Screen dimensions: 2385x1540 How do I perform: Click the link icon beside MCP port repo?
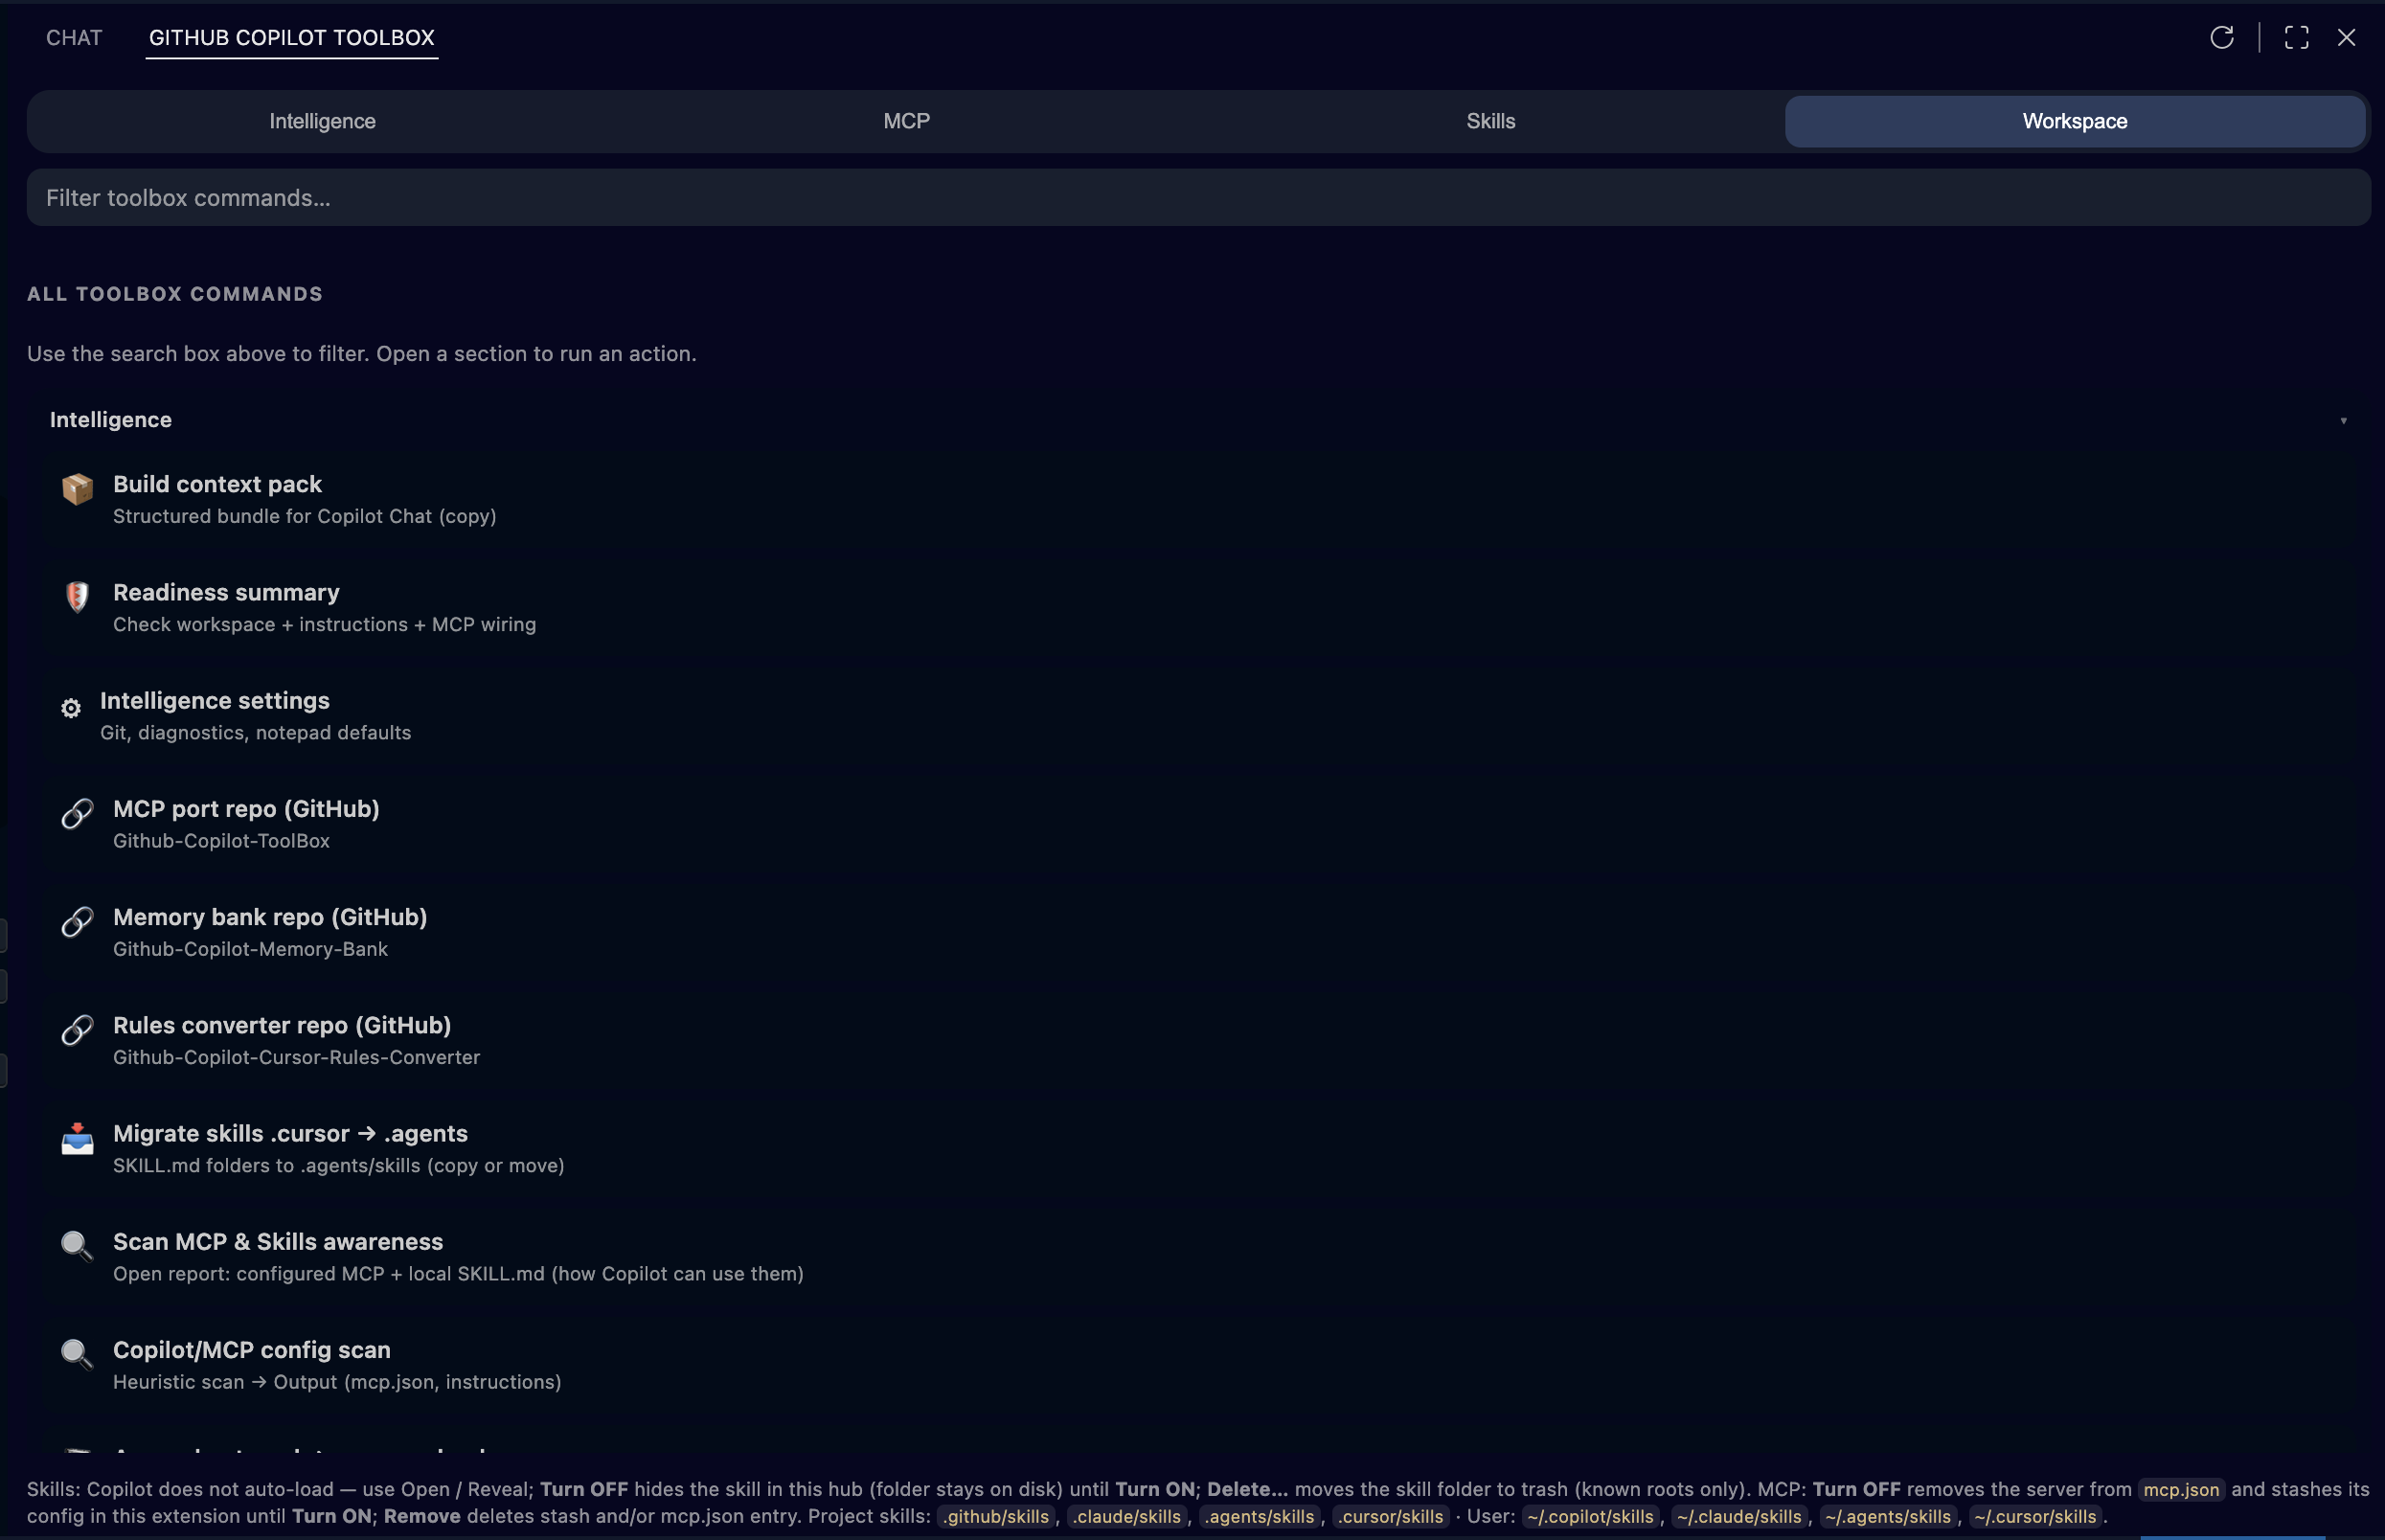[x=77, y=814]
